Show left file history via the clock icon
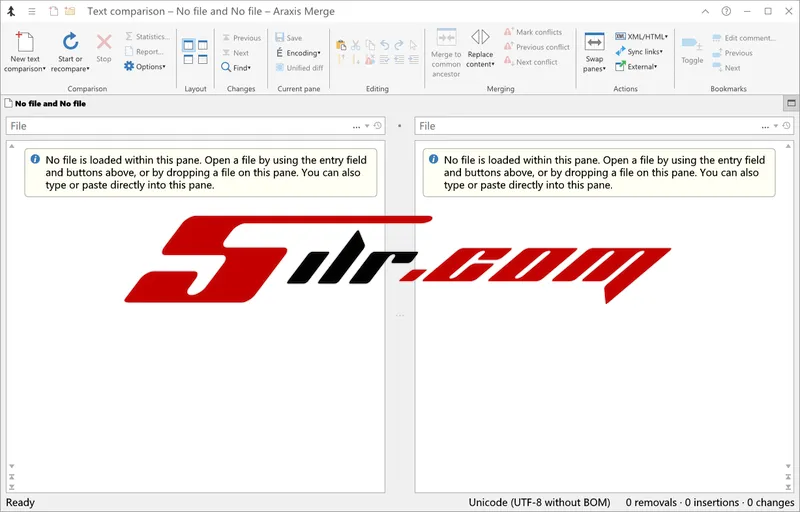 (378, 125)
